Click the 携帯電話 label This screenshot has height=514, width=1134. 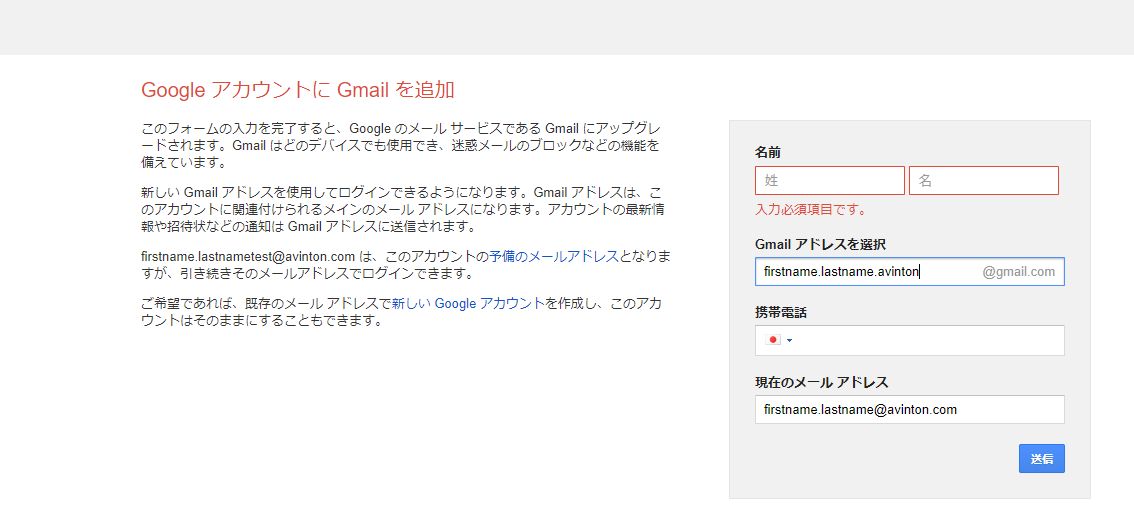tap(780, 313)
